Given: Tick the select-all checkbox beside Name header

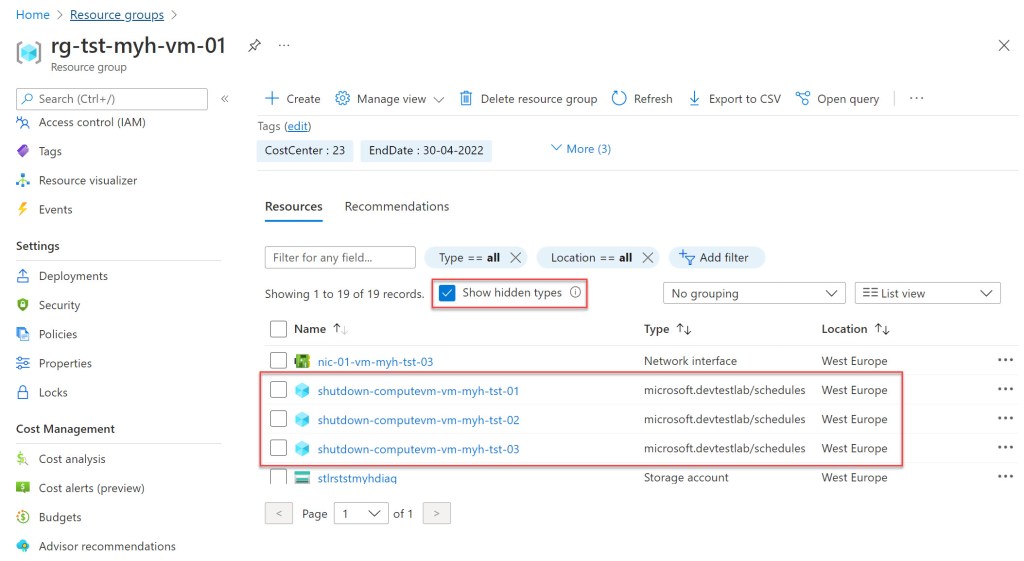Looking at the screenshot, I should pyautogui.click(x=278, y=328).
